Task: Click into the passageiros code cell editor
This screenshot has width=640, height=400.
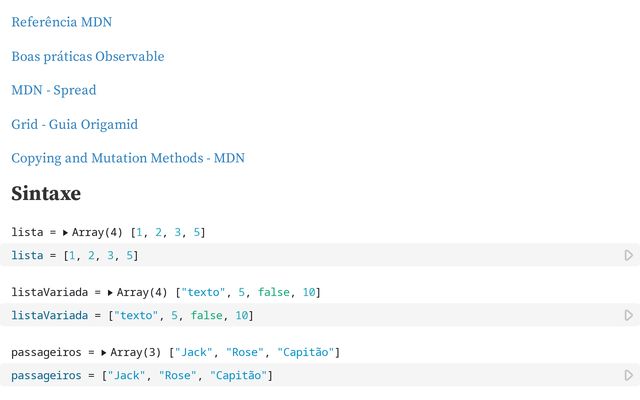Action: 400,376
